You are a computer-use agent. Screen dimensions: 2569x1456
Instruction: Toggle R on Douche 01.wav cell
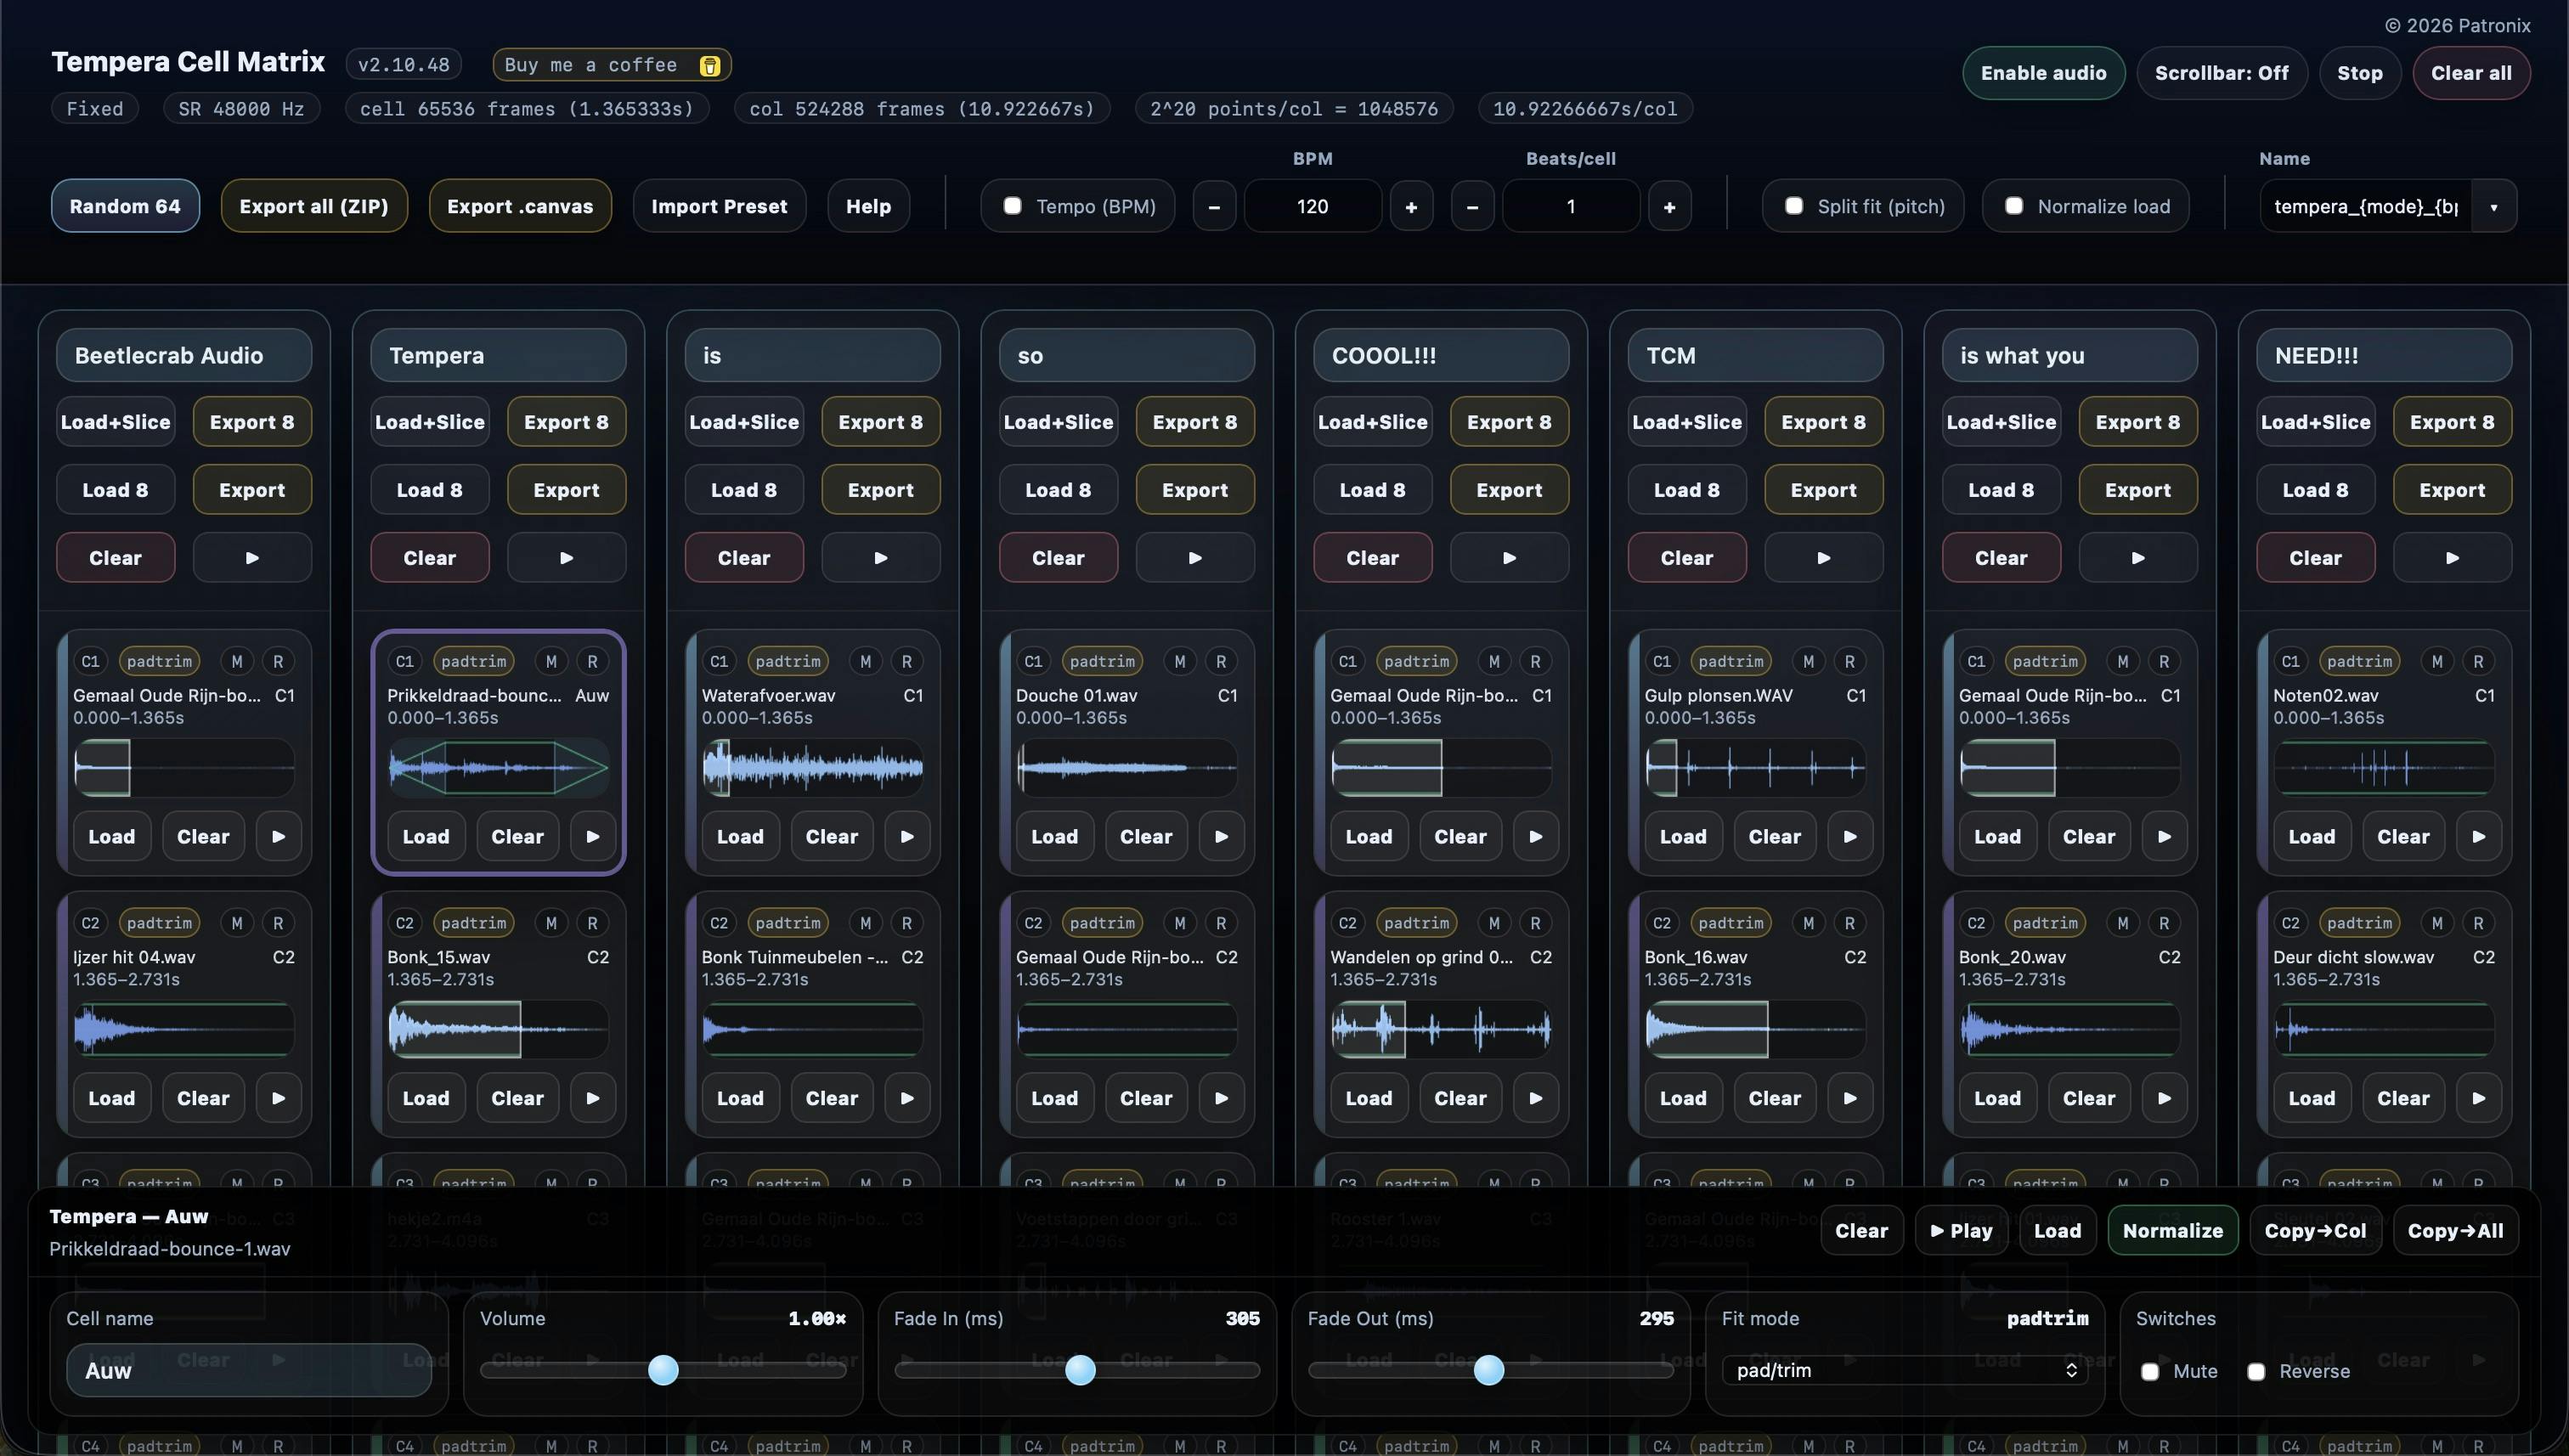tap(1221, 661)
